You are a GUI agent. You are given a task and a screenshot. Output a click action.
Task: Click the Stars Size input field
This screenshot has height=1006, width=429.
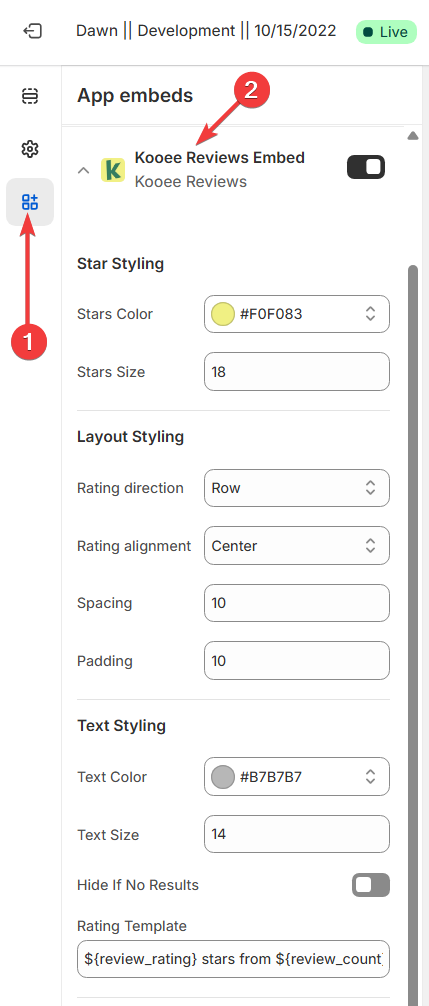pyautogui.click(x=297, y=371)
